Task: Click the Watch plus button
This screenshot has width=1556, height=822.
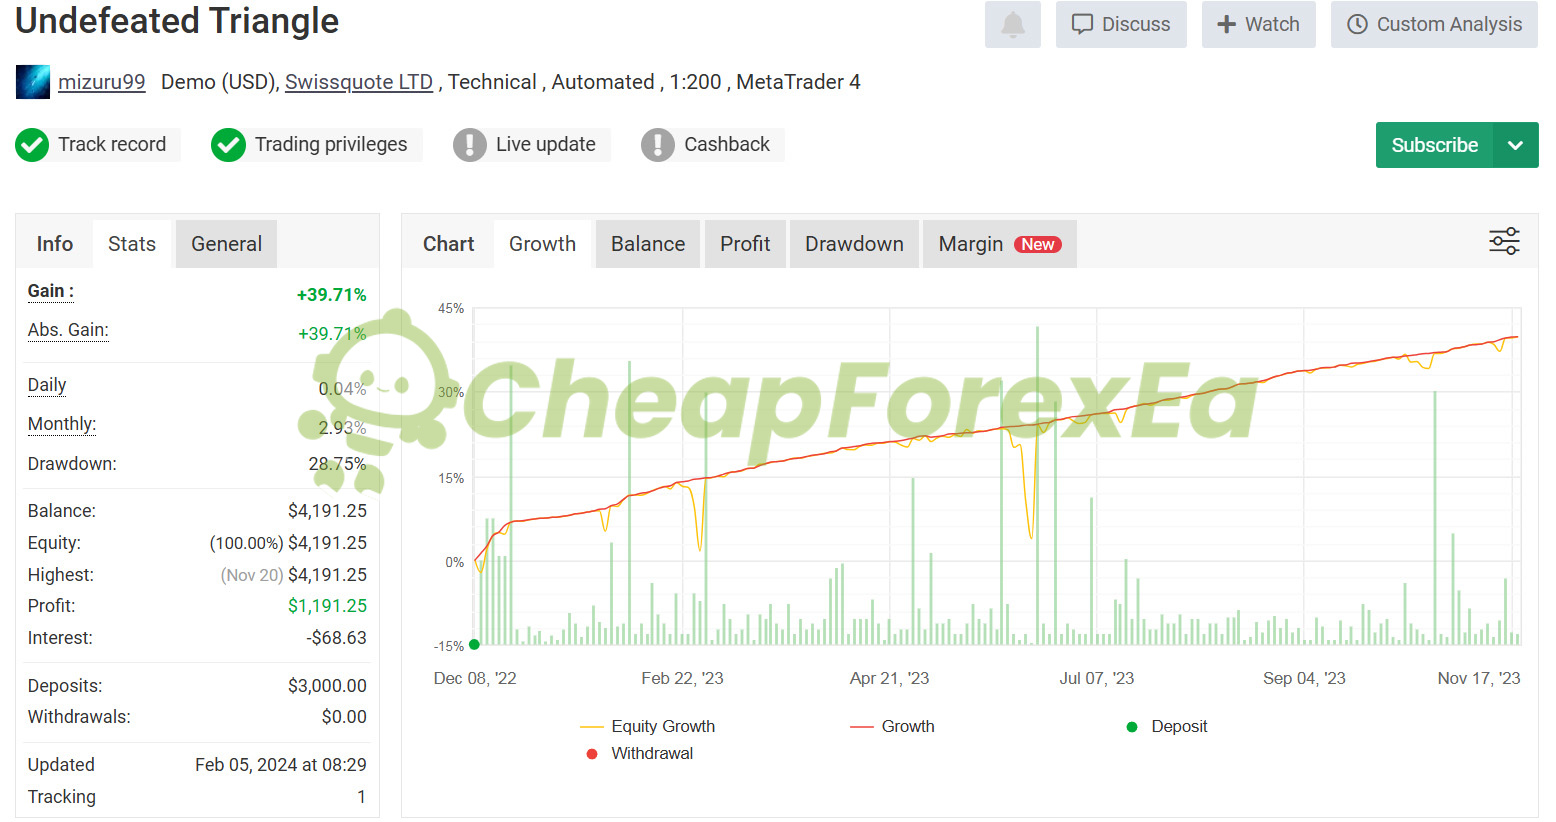Action: pyautogui.click(x=1259, y=24)
